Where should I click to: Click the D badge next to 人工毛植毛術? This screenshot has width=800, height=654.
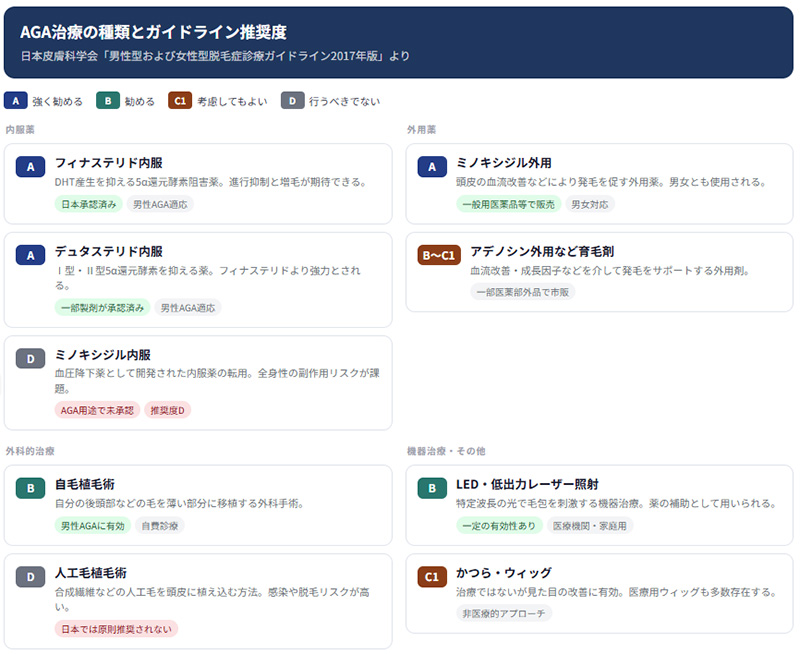31,577
